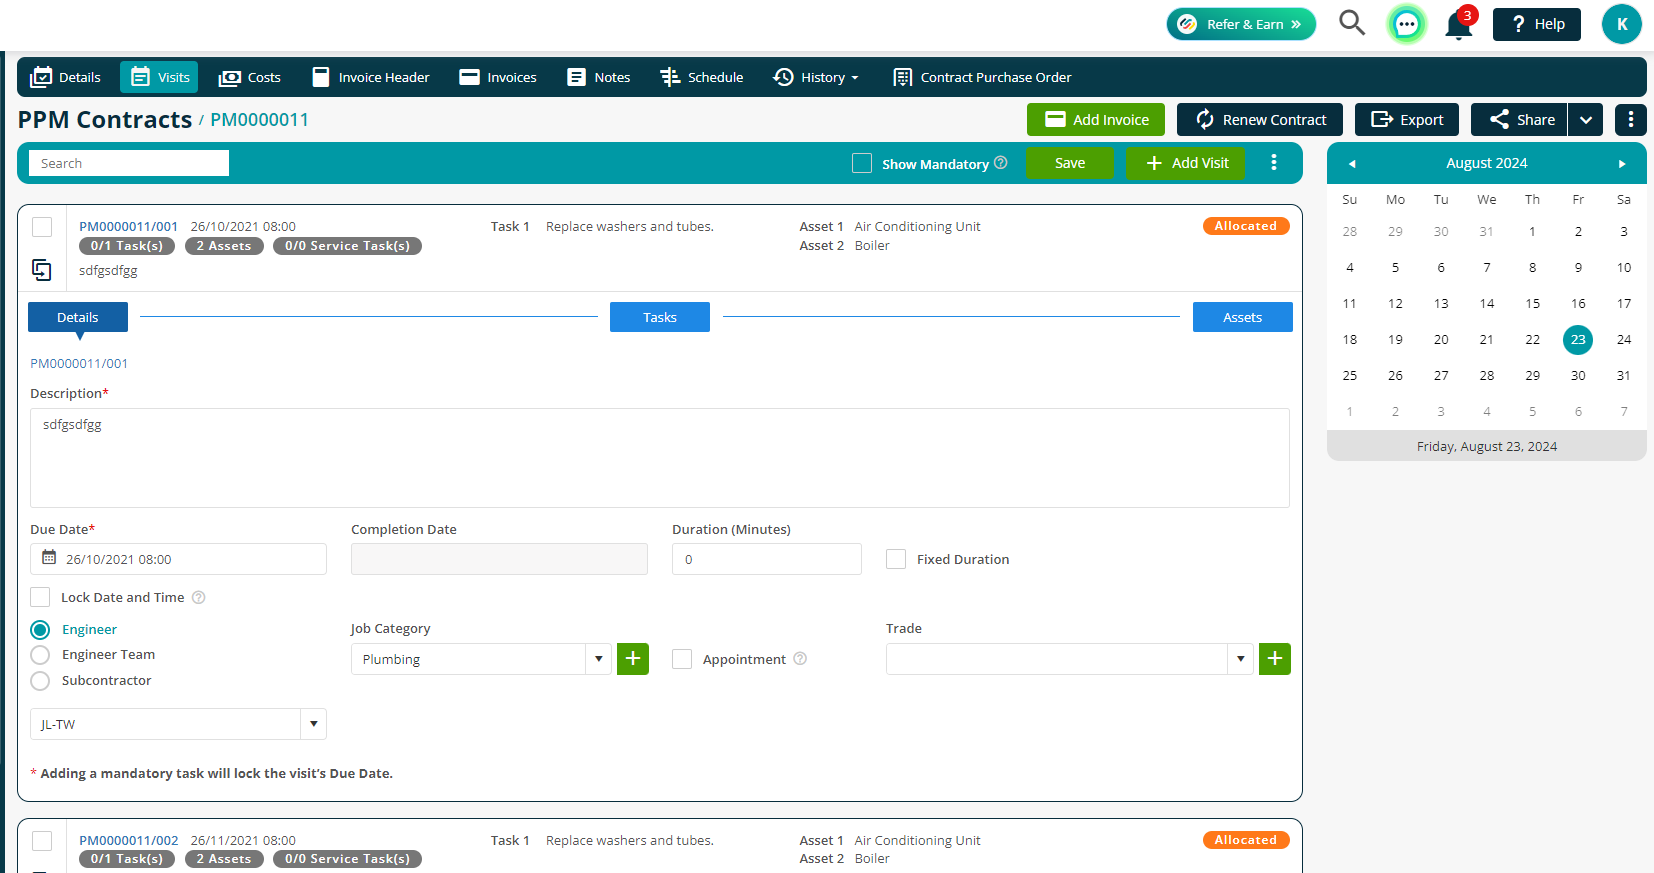Select the Subcontractor radio button
Screen dimensions: 1654x873
point(40,681)
